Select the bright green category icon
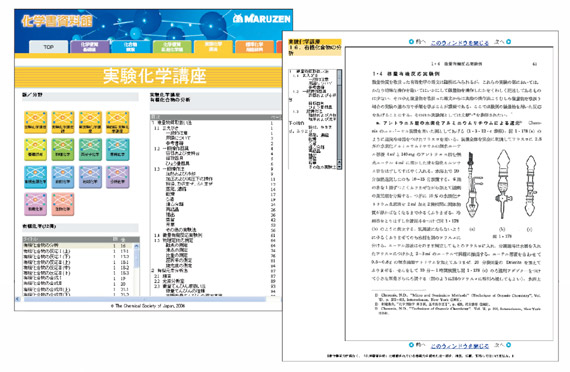 pos(63,149)
